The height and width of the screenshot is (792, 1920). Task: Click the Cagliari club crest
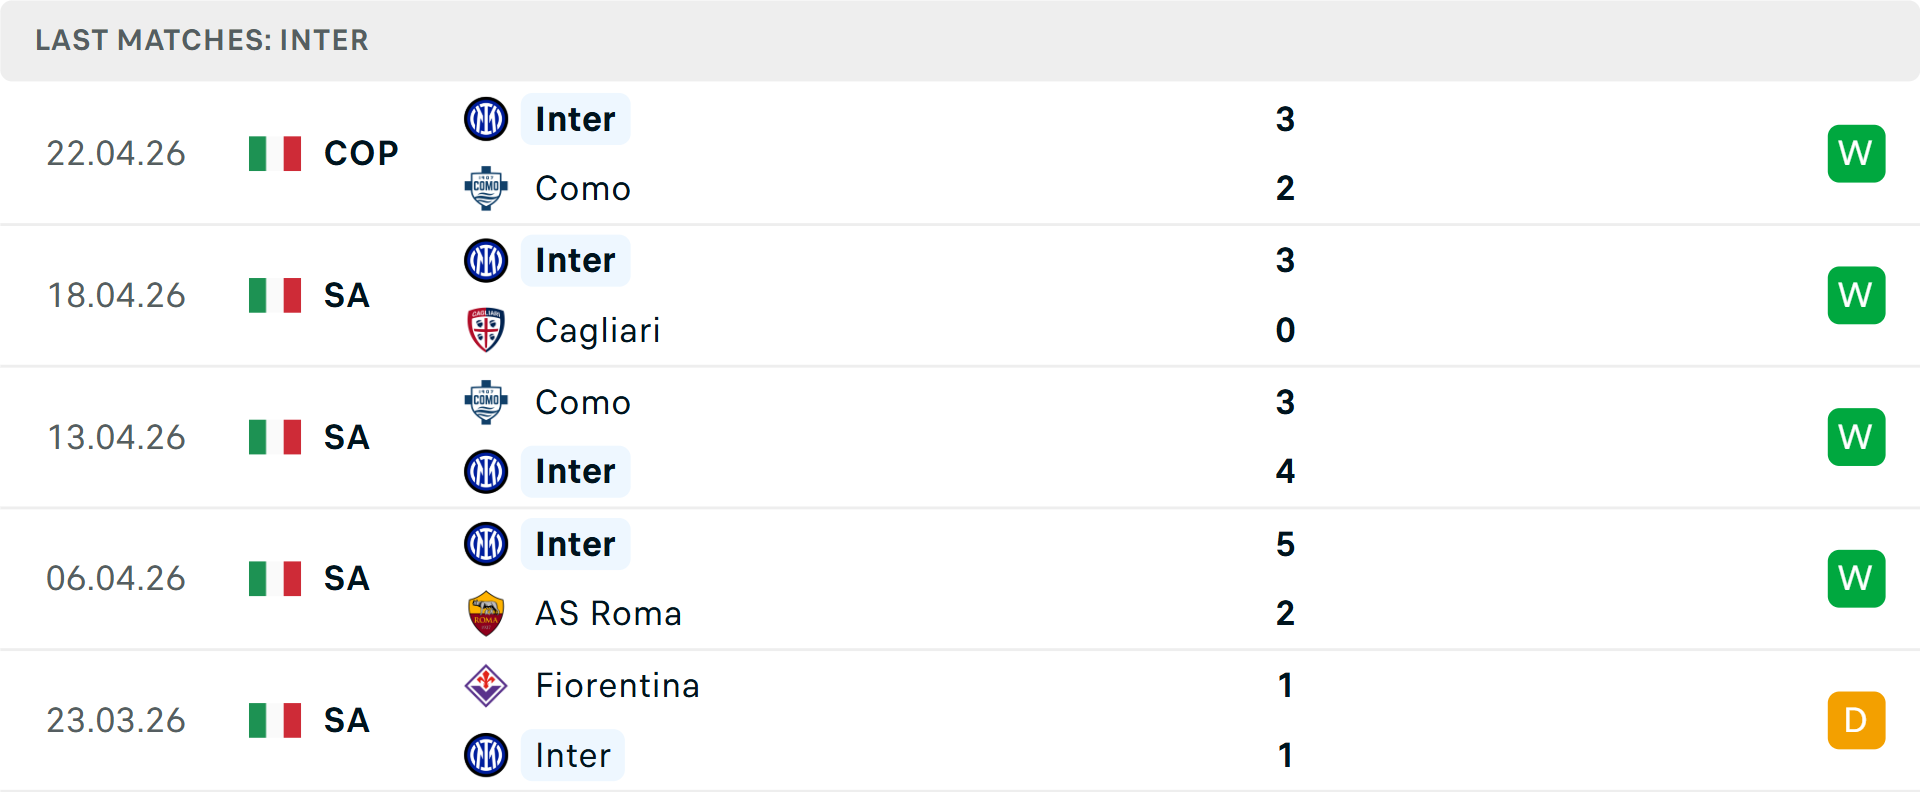(x=486, y=330)
